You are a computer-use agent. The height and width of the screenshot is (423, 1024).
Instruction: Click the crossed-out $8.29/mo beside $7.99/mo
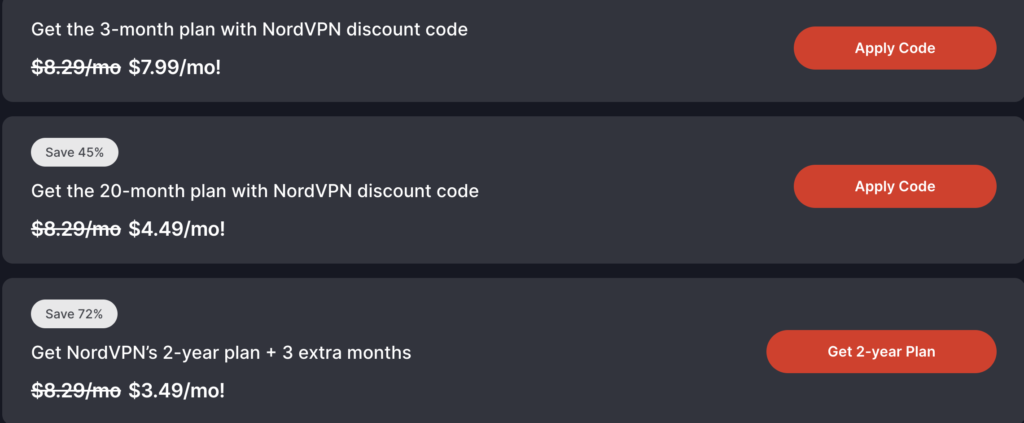coord(76,67)
